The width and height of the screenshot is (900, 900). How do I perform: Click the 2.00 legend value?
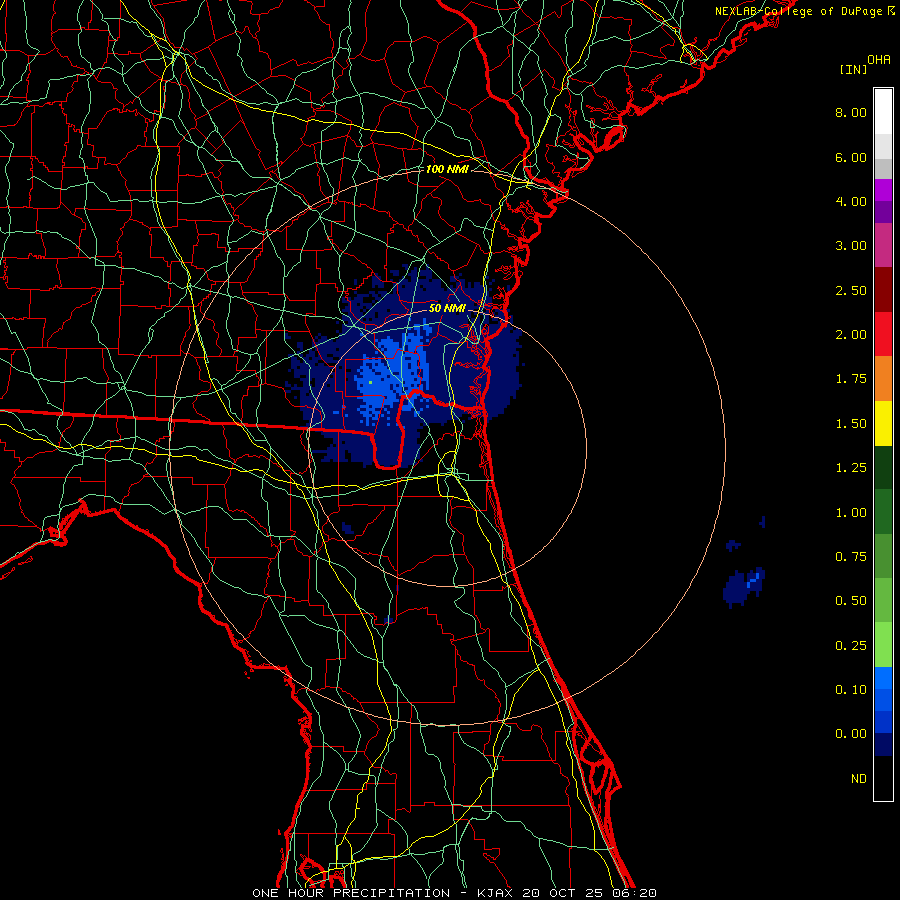[851, 335]
